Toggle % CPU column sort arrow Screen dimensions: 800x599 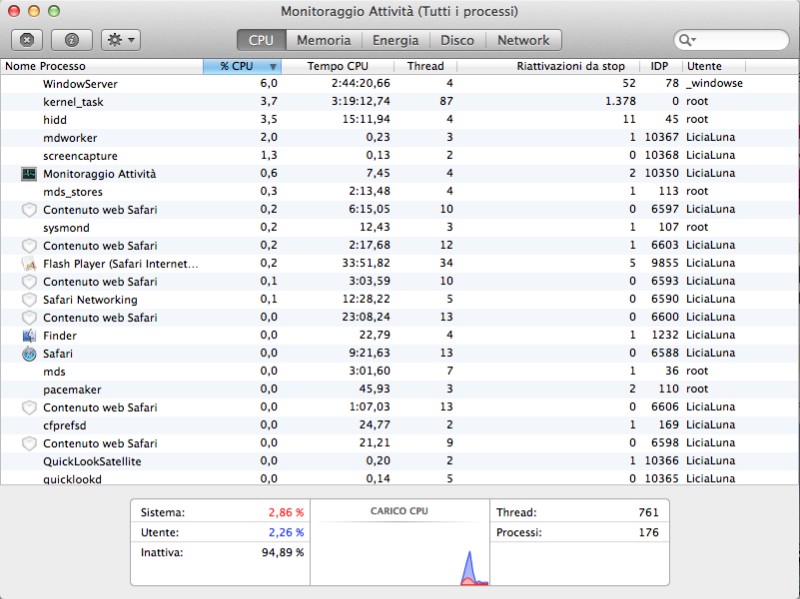(273, 67)
